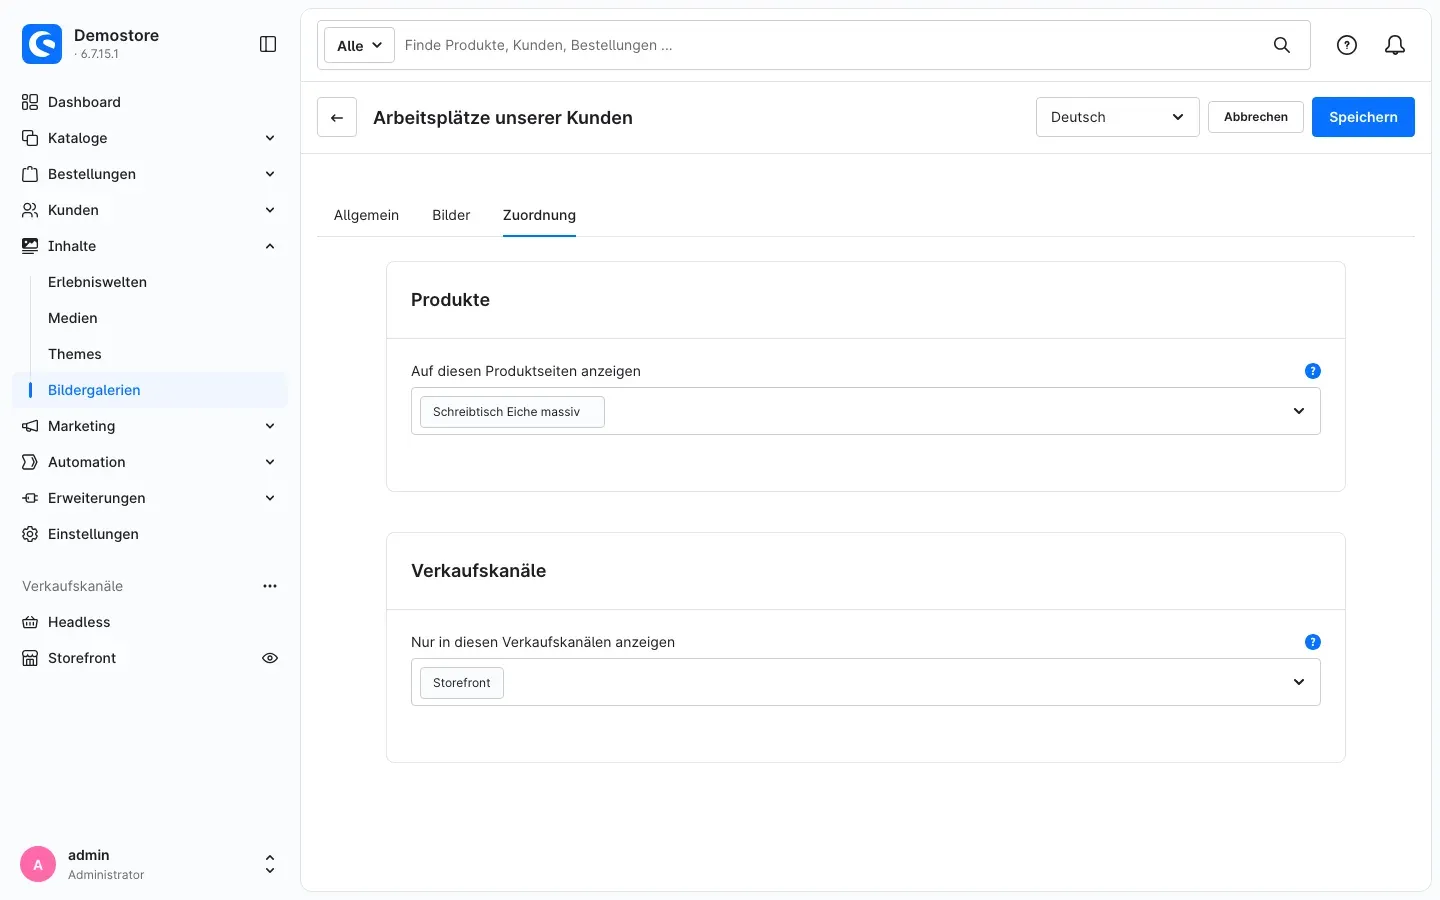
Task: Click the Abbrechen button
Action: point(1256,117)
